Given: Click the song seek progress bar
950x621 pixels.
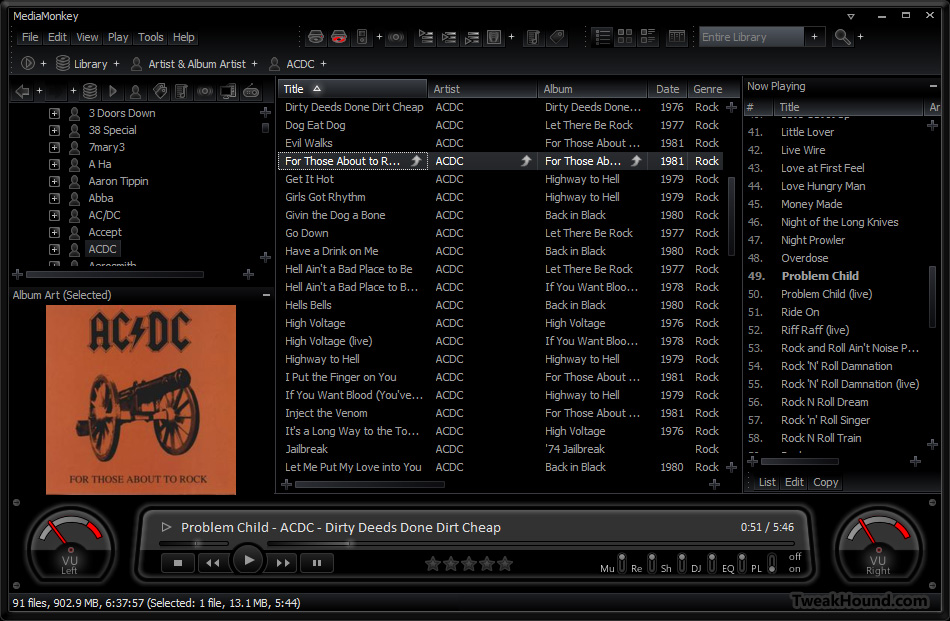Looking at the screenshot, I should [530, 543].
